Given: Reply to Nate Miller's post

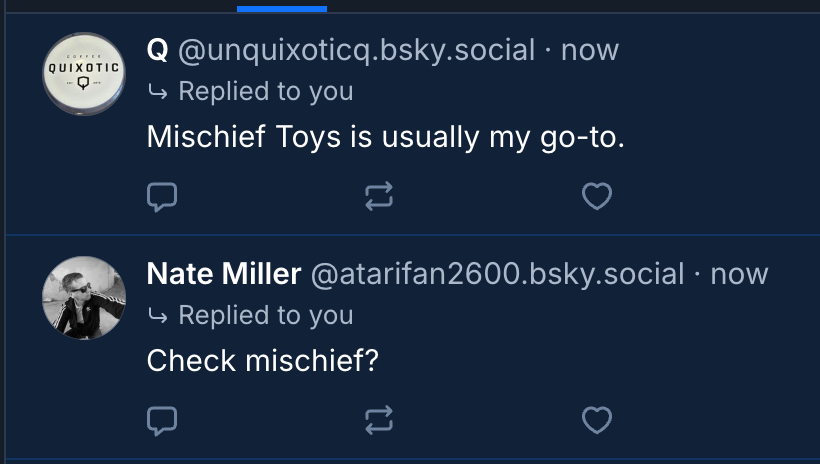Looking at the screenshot, I should pos(162,421).
